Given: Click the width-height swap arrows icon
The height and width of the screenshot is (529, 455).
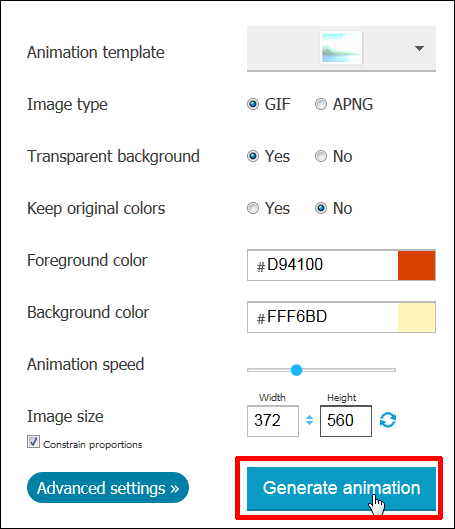Looking at the screenshot, I should pyautogui.click(x=309, y=420).
